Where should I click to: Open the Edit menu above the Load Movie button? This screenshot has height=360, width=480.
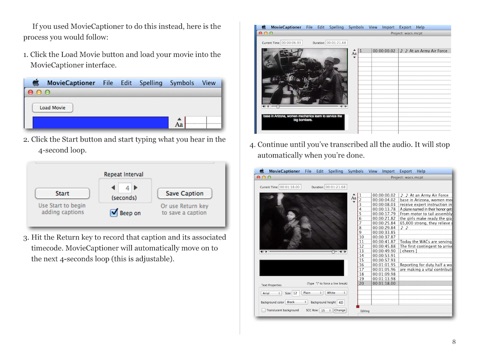point(126,83)
